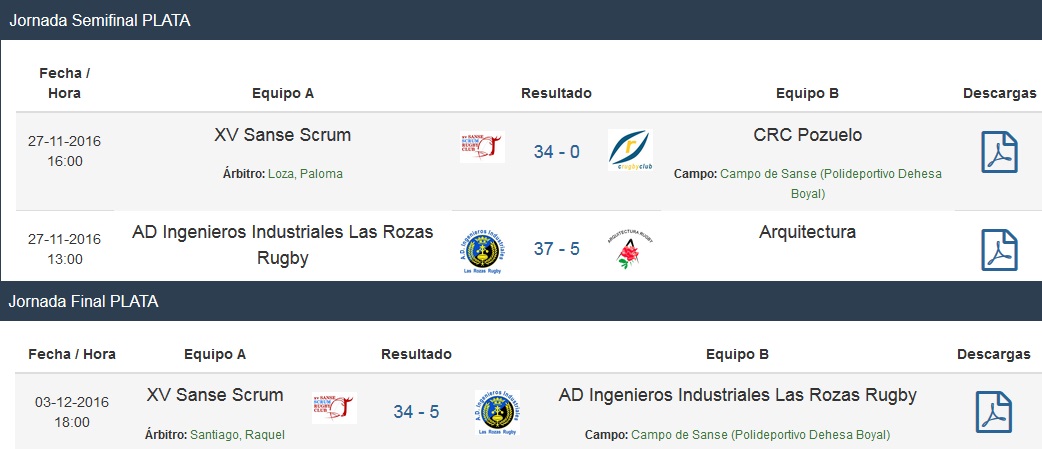Download PDF for Sanse Scrum vs CRC Pozuelo

[999, 152]
